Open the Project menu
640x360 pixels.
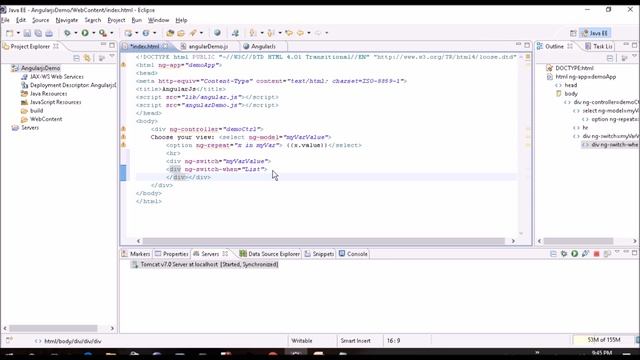(116, 20)
